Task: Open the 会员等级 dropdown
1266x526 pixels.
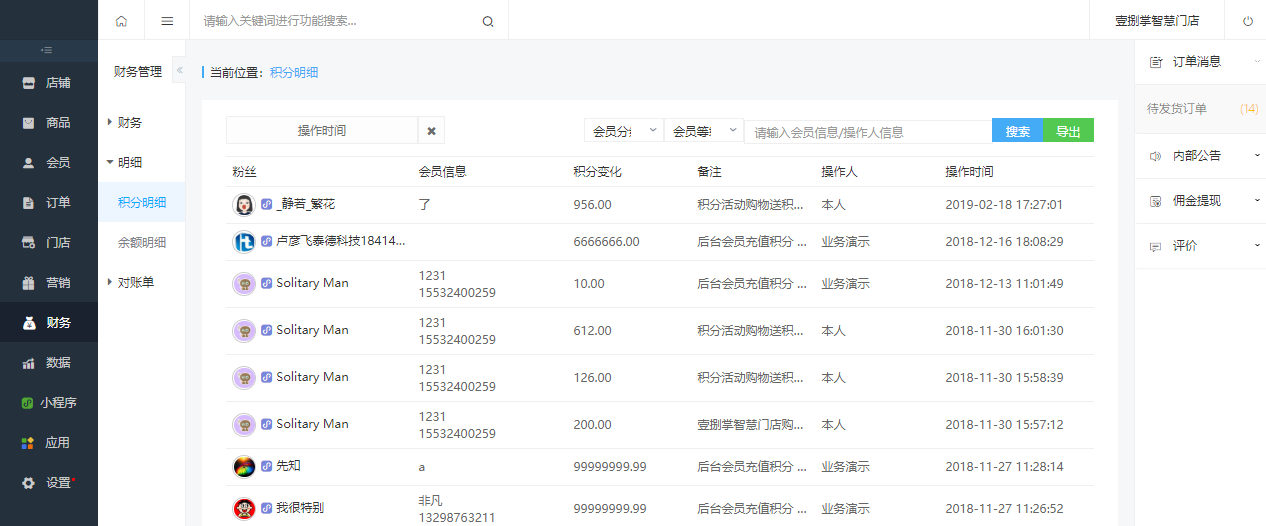Action: [x=704, y=131]
